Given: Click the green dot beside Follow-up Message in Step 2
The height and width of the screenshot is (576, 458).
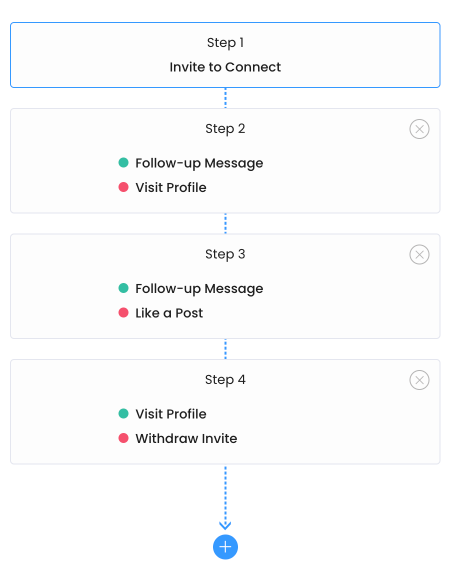Looking at the screenshot, I should pyautogui.click(x=123, y=162).
